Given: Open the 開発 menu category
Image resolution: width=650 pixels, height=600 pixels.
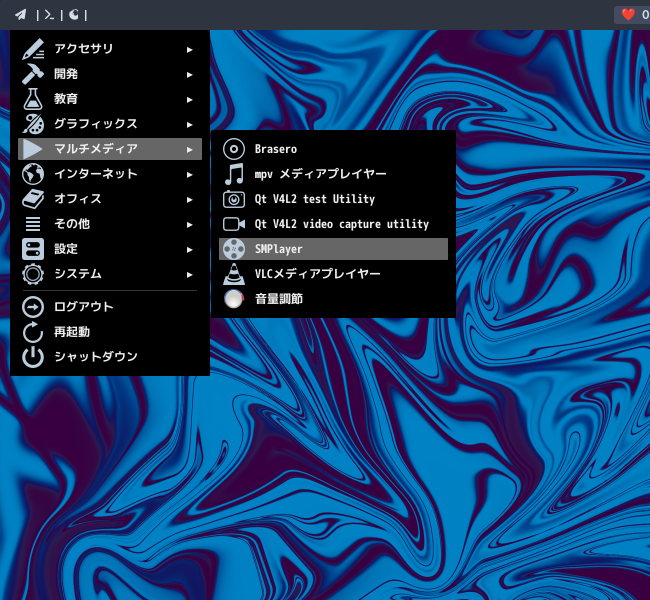Looking at the screenshot, I should (110, 74).
